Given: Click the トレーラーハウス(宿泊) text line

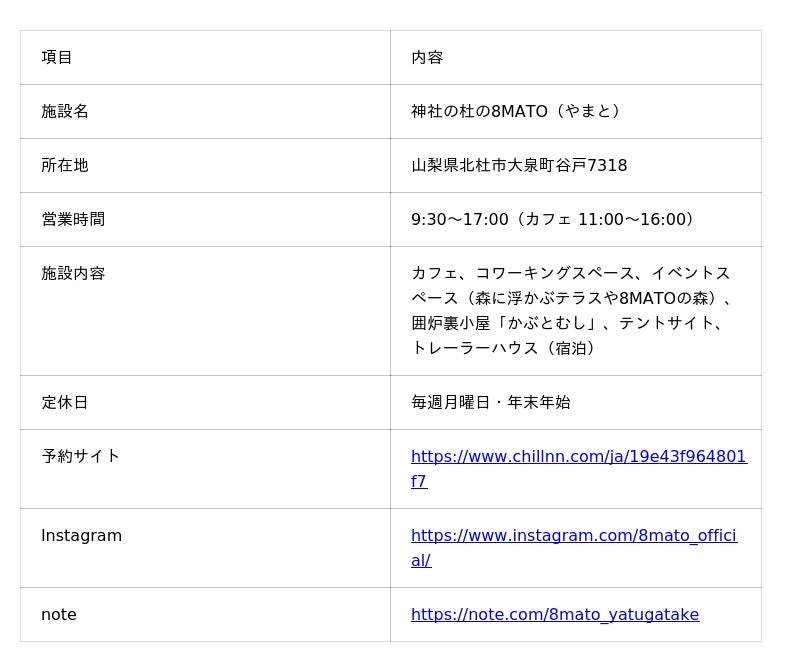Looking at the screenshot, I should click(504, 348).
